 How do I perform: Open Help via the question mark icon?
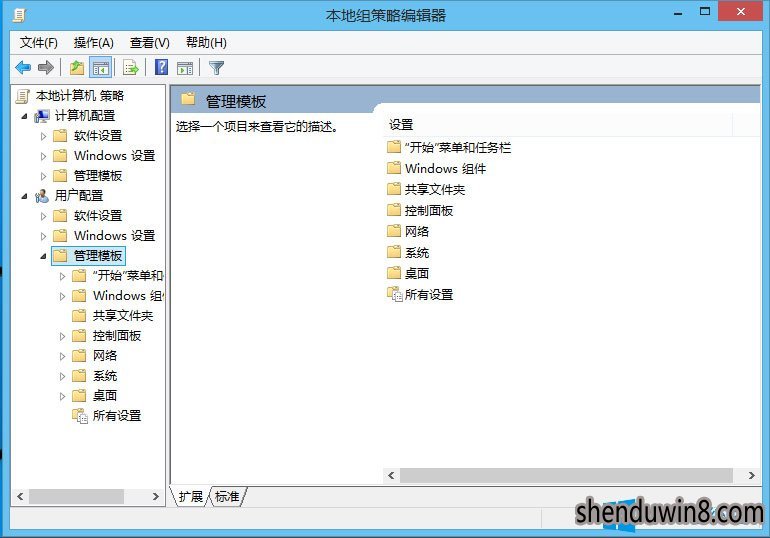[x=162, y=67]
